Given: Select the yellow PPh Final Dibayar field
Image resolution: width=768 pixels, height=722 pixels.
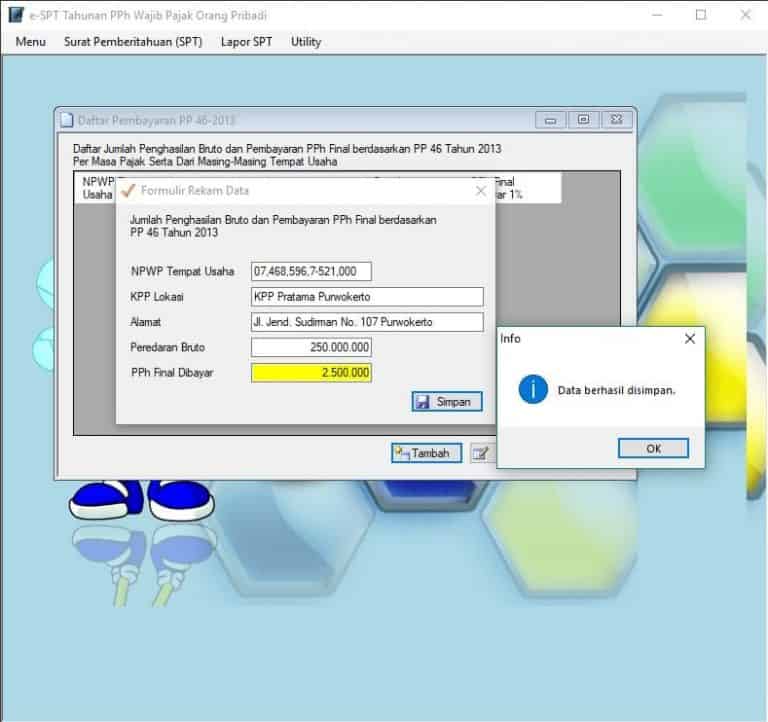Looking at the screenshot, I should coord(311,373).
